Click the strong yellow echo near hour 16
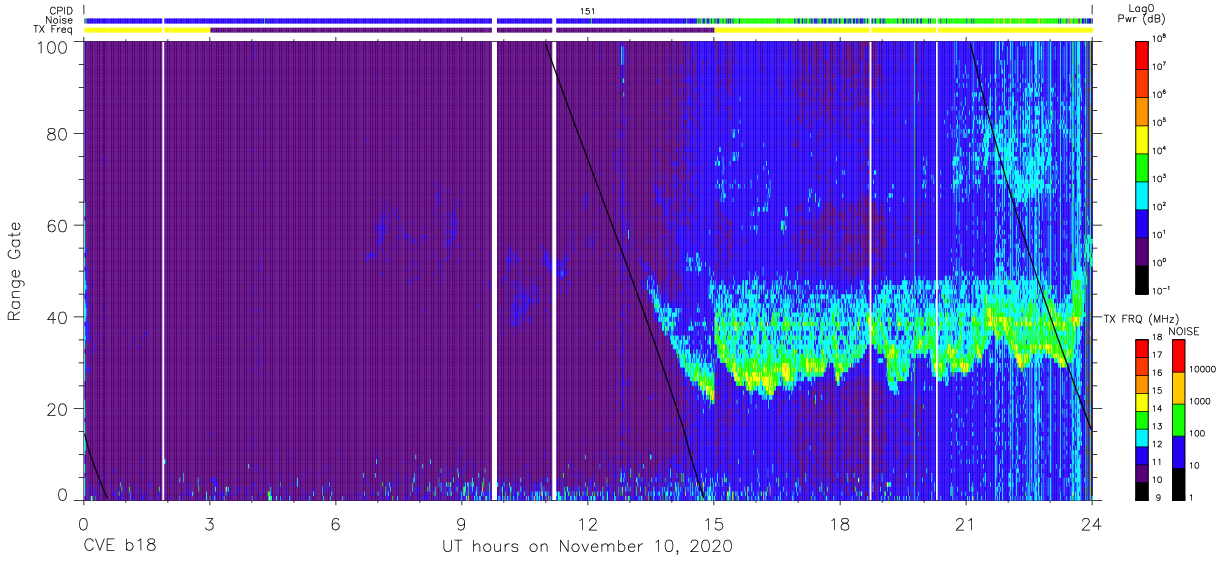The image size is (1228, 567). click(x=762, y=378)
